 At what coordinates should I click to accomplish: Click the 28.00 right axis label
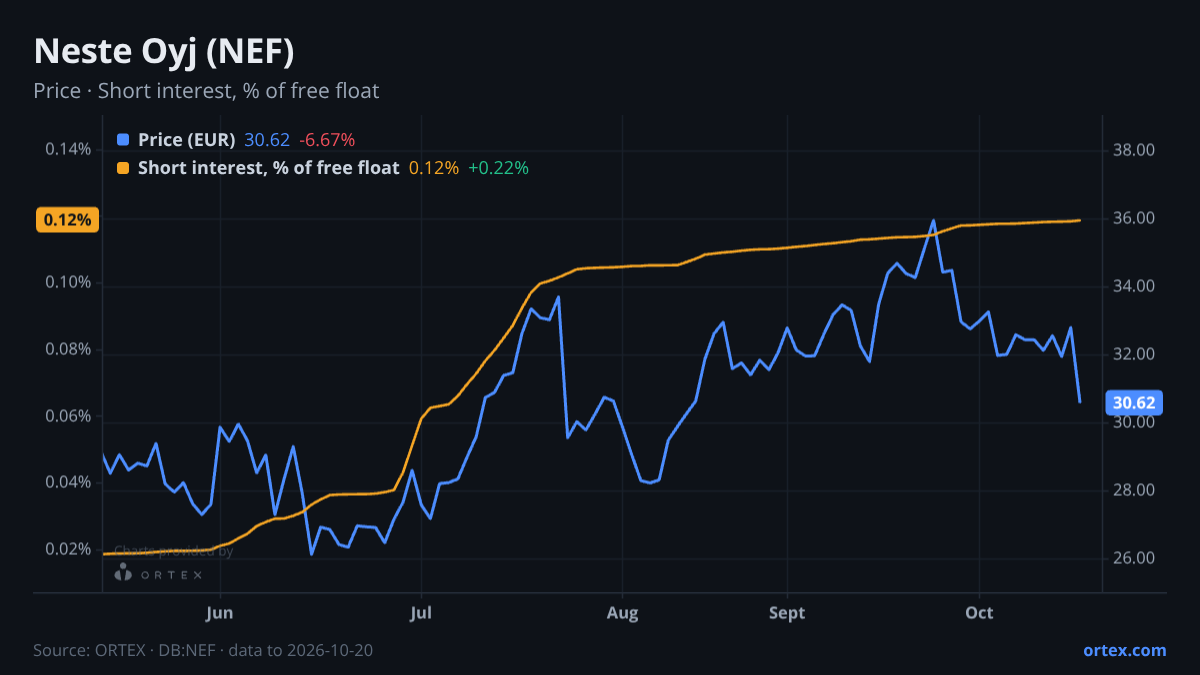tap(1134, 490)
